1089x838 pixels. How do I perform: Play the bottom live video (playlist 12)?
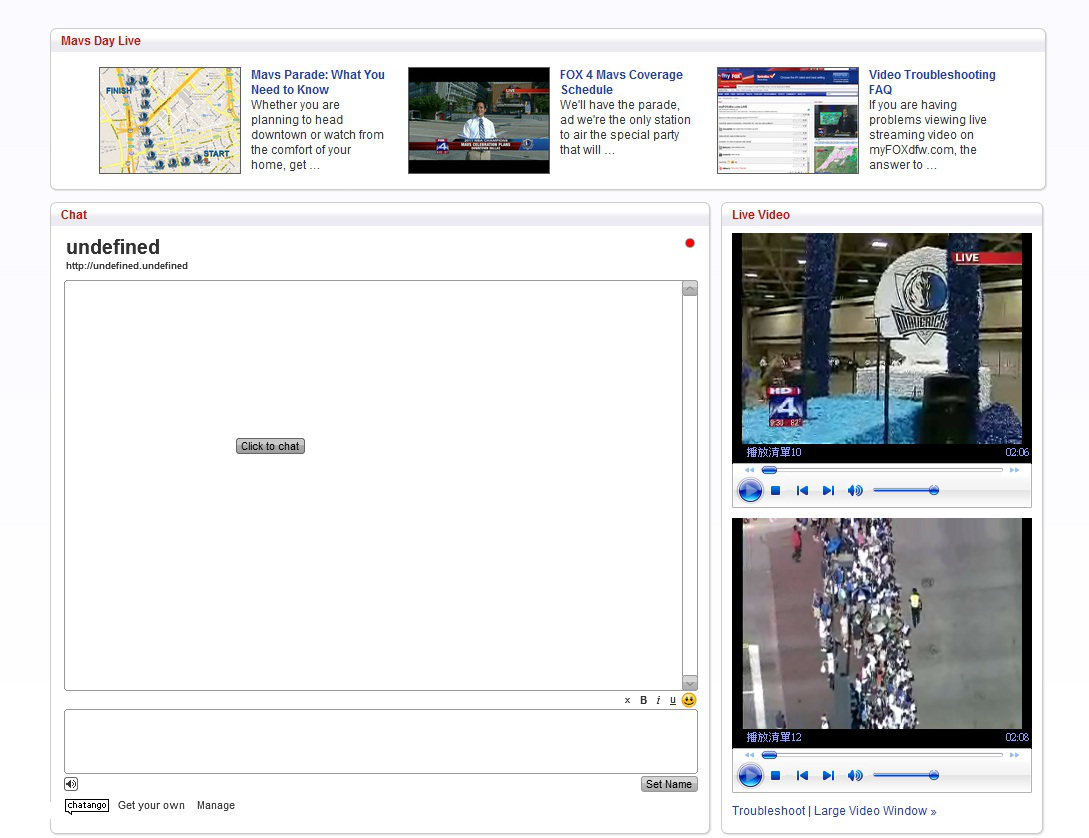point(749,776)
